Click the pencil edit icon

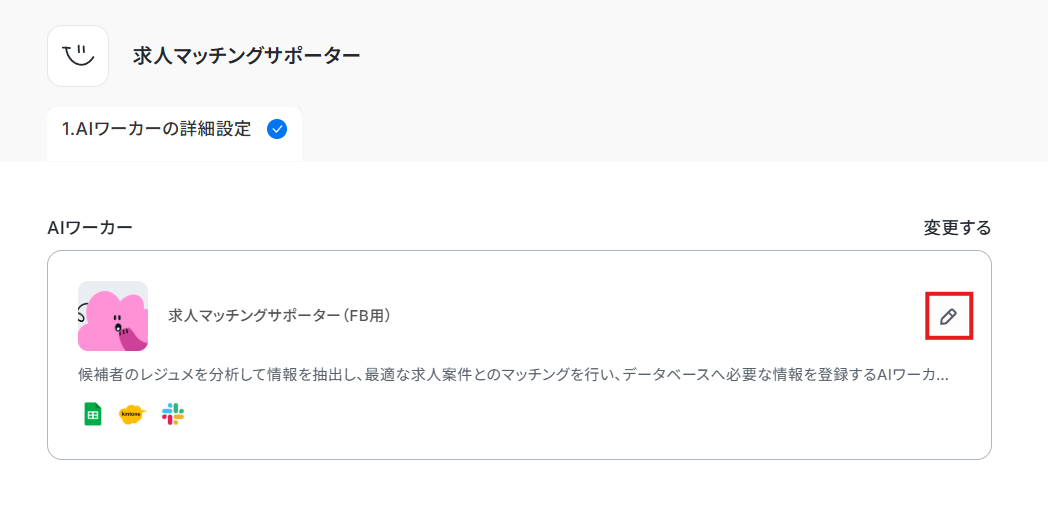click(x=948, y=316)
